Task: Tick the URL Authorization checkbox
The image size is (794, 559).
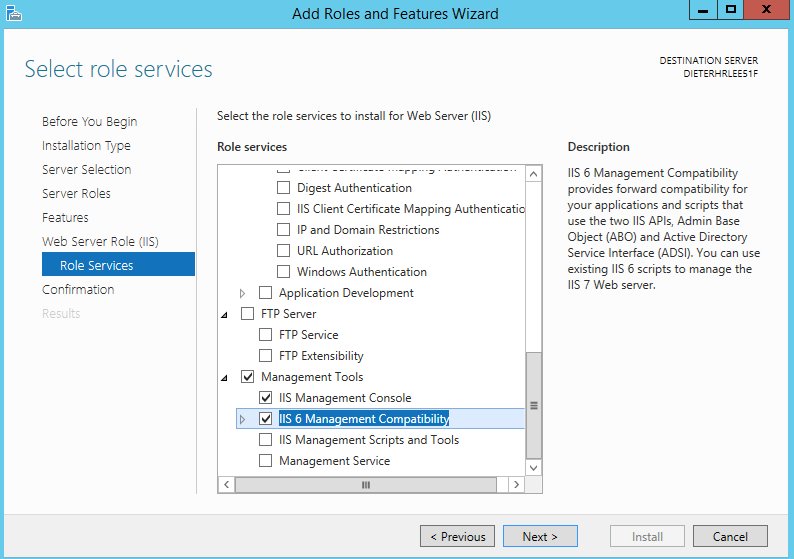Action: point(284,251)
